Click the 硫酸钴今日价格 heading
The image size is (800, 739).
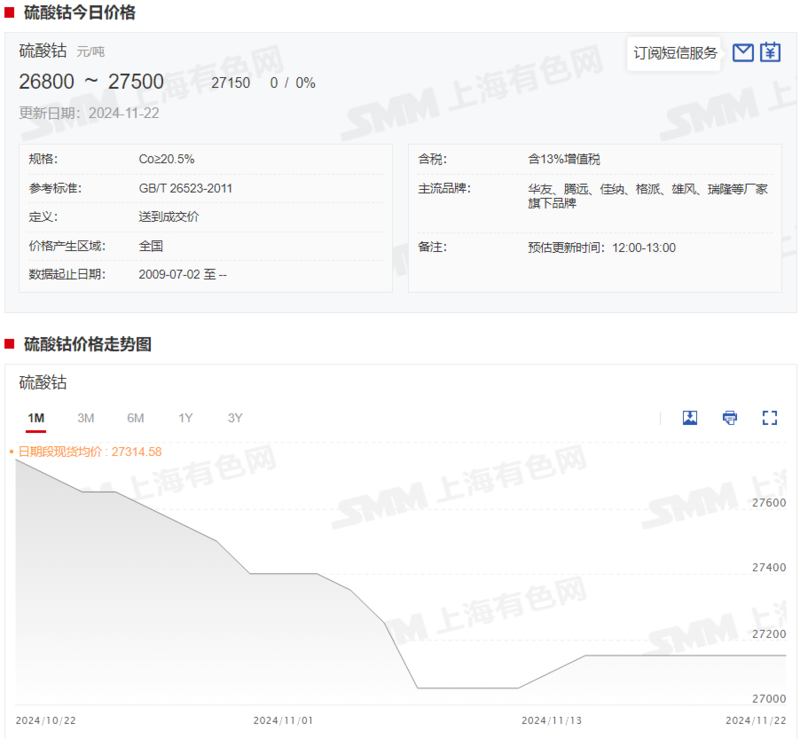(x=80, y=12)
